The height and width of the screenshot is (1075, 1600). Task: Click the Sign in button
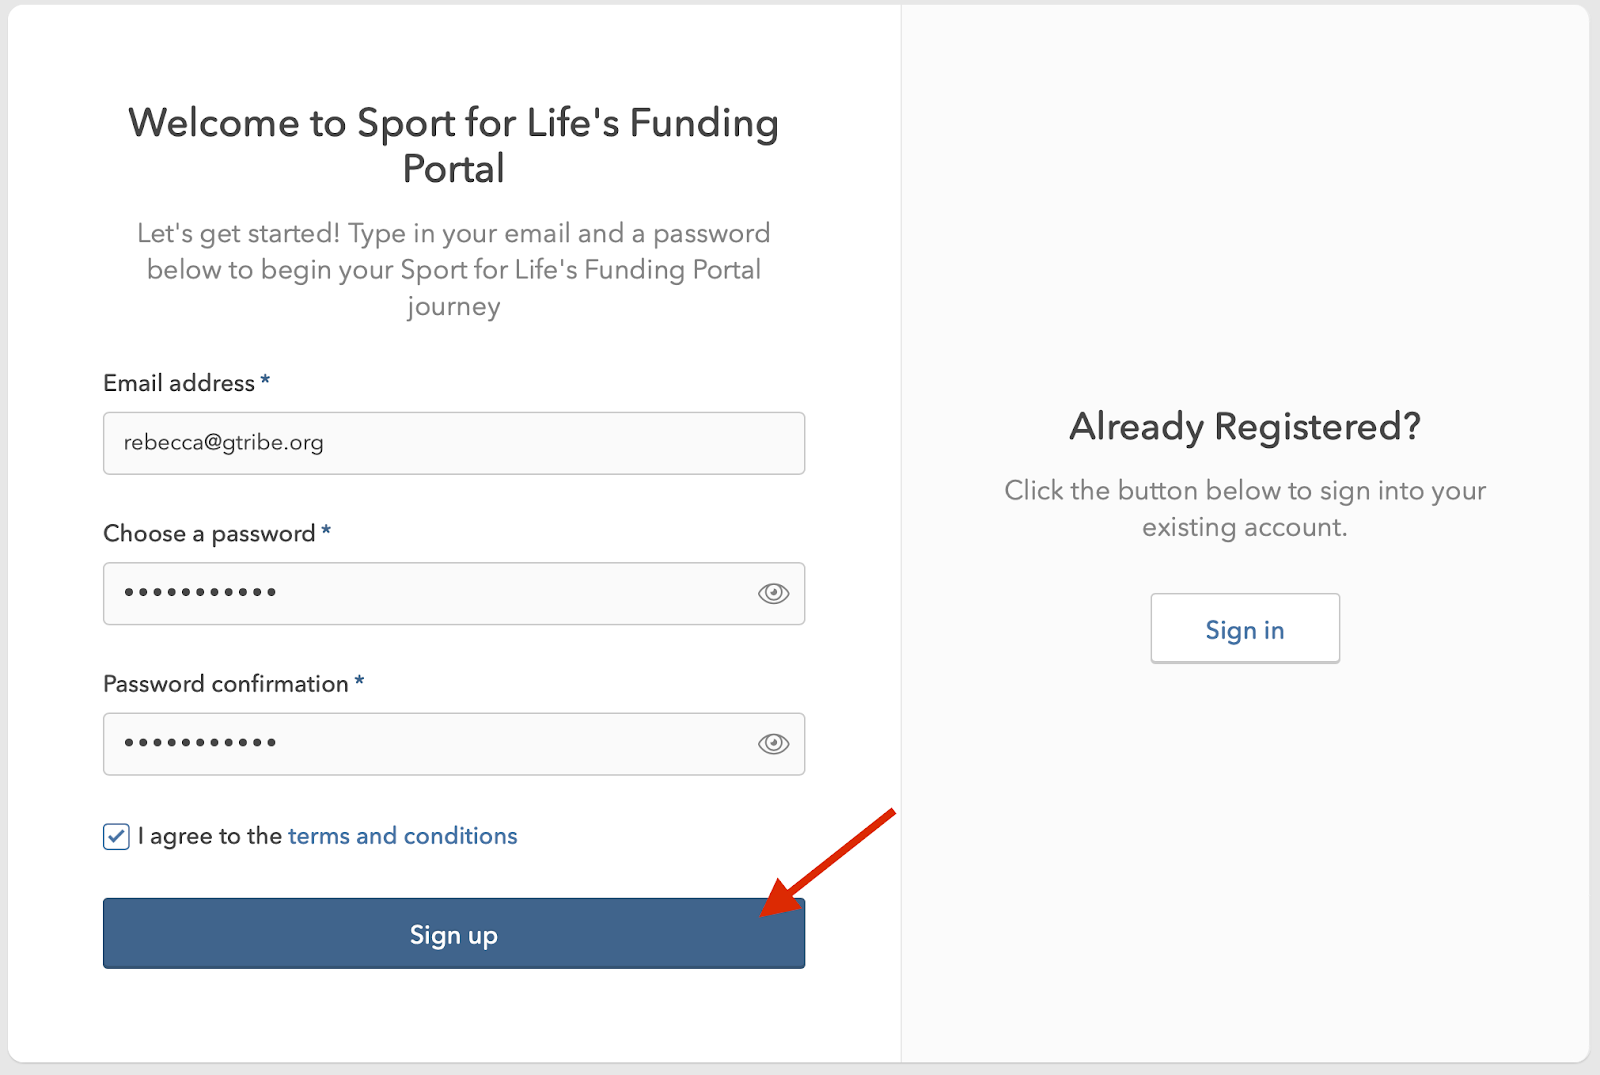1244,629
